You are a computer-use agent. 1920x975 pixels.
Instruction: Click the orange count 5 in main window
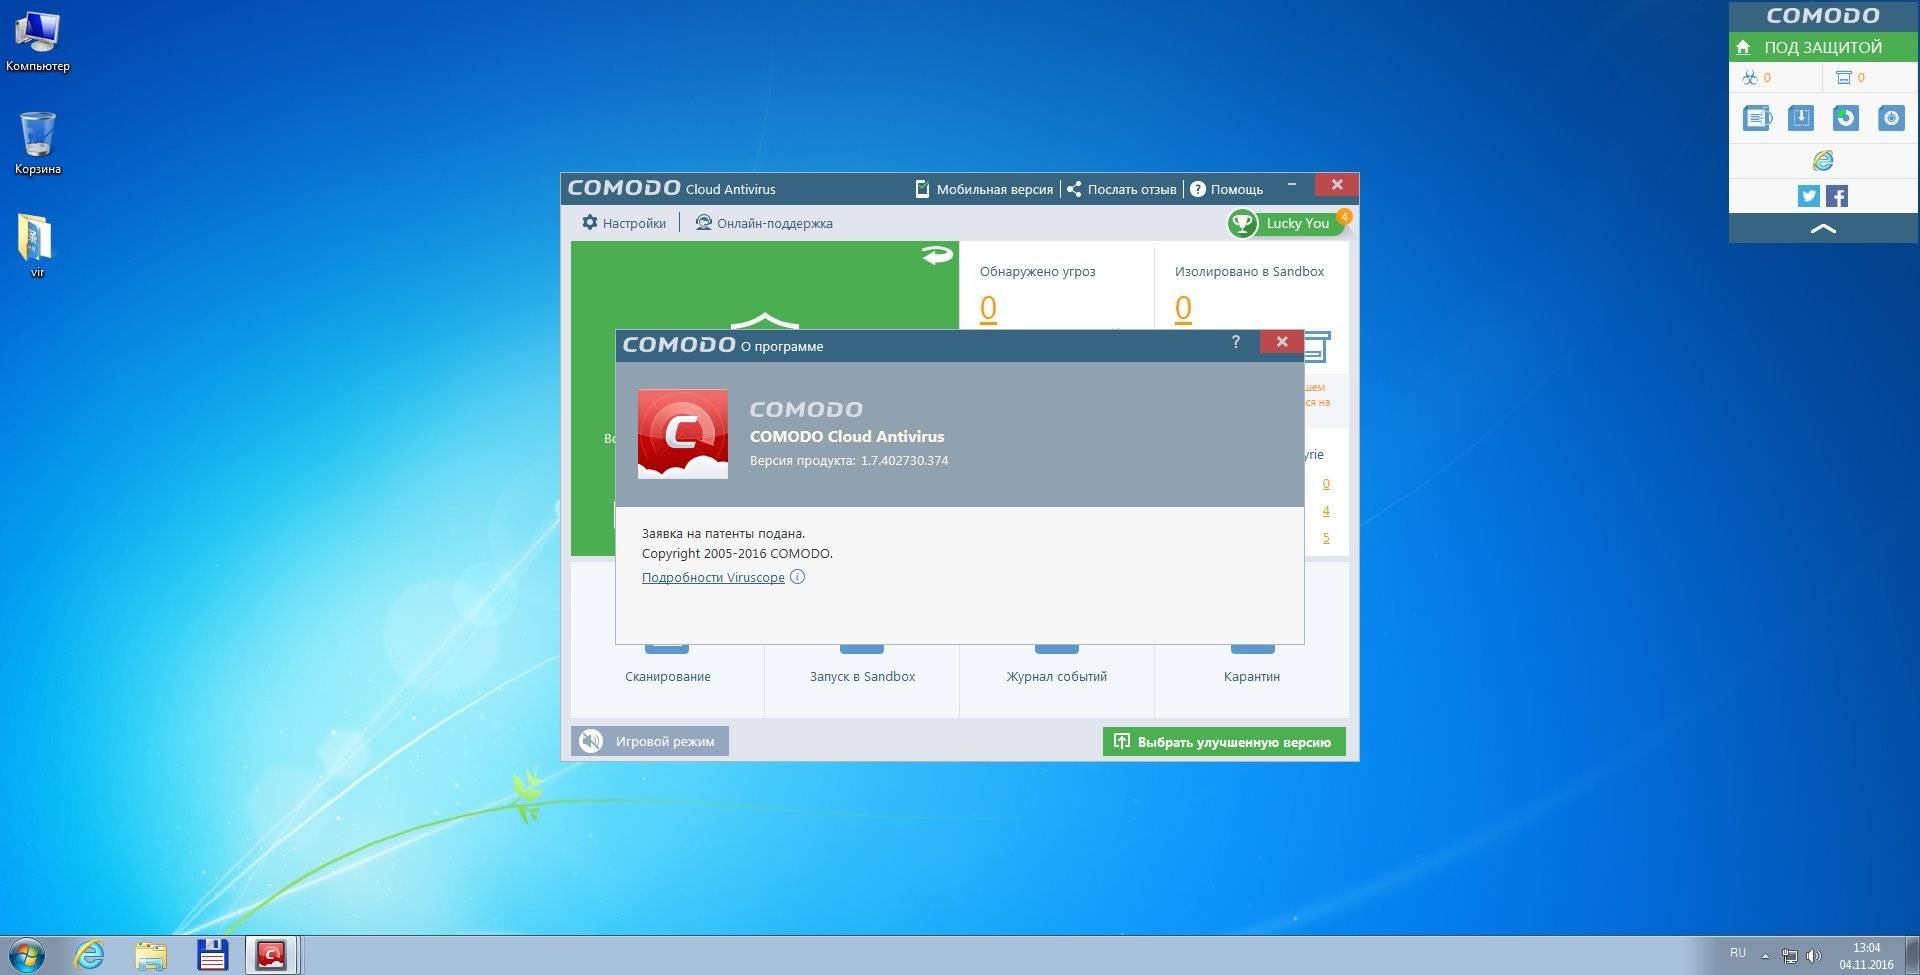pyautogui.click(x=1326, y=538)
